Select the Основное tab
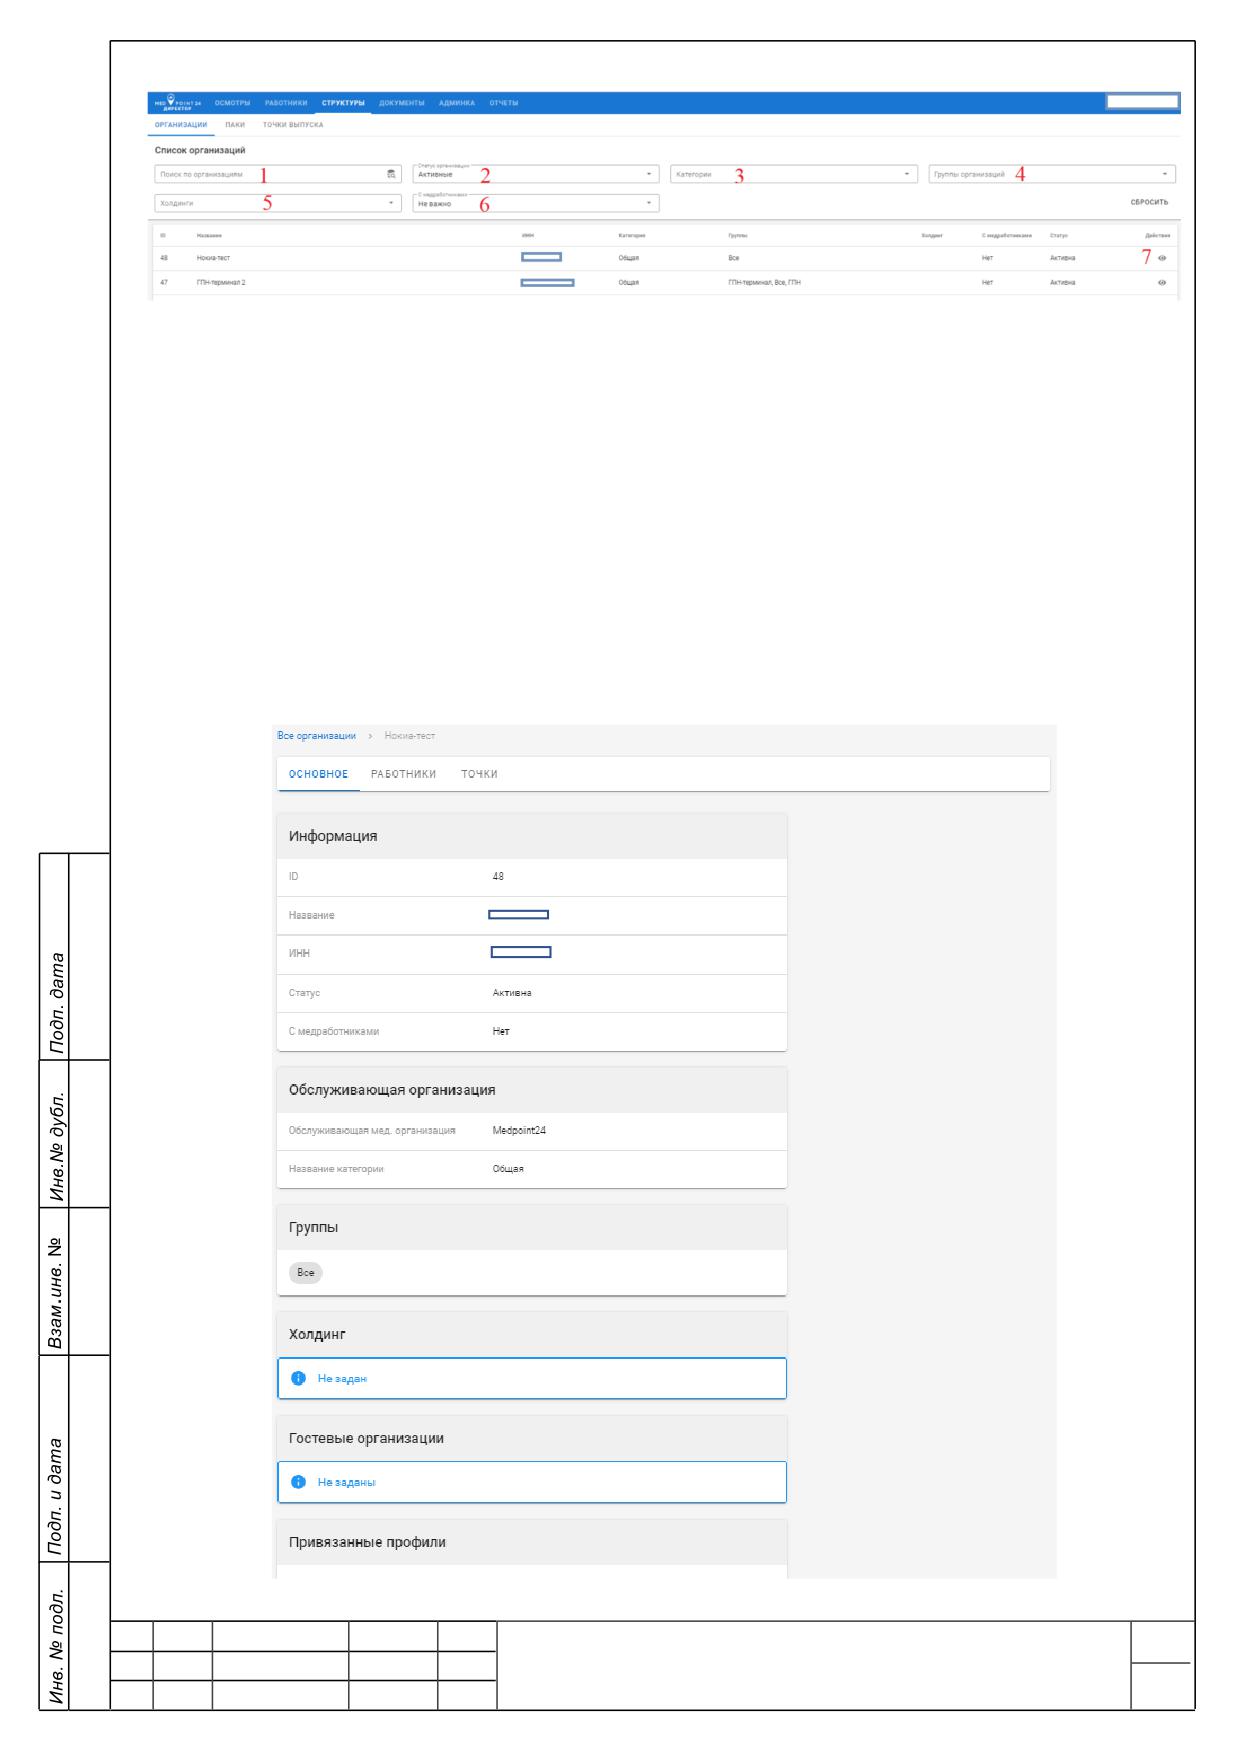Viewport: 1240px width, 1754px height. [x=319, y=774]
